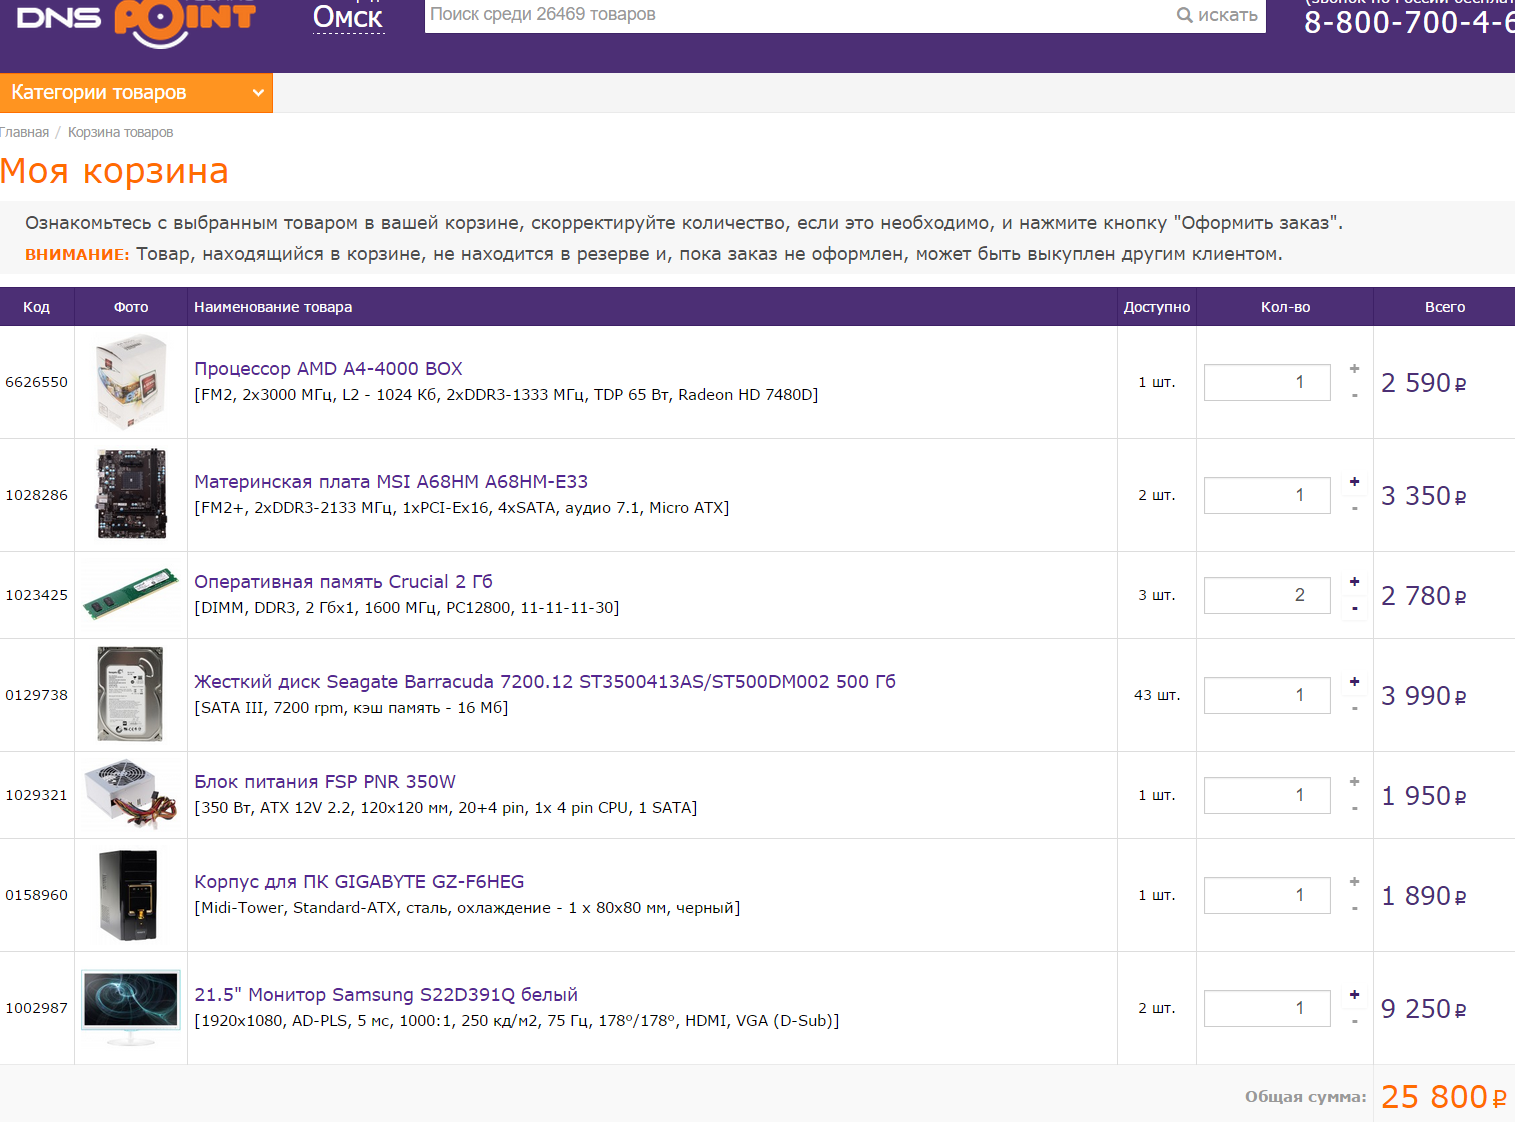Select product code 1028286
1515x1122 pixels.
coord(37,495)
